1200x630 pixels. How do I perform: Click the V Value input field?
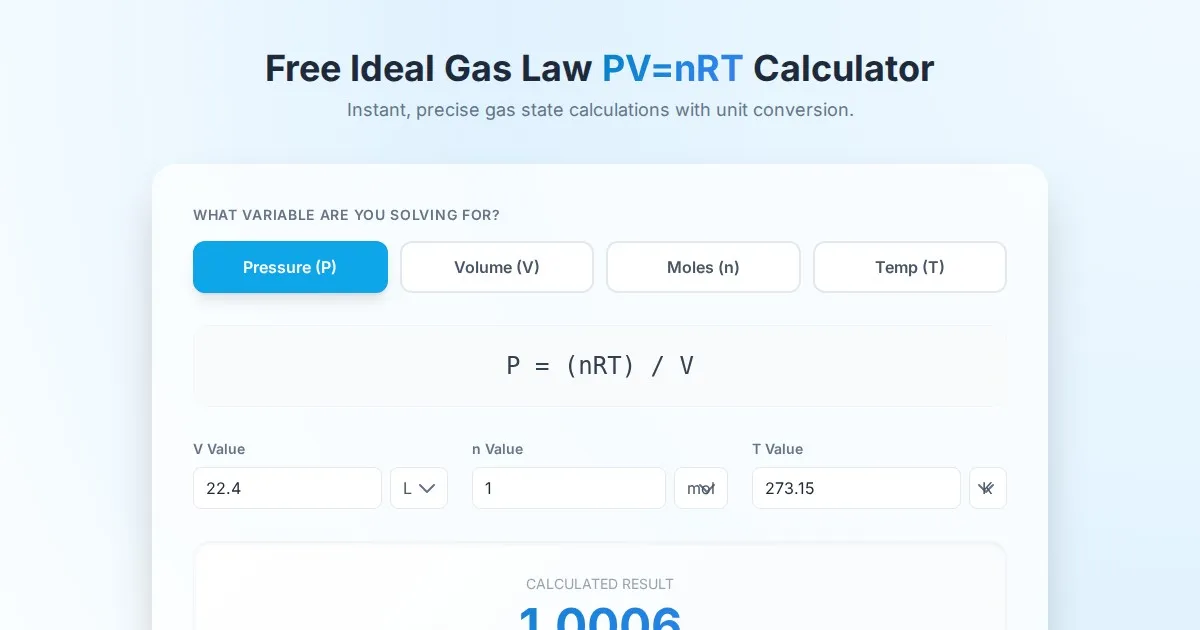[x=287, y=488]
